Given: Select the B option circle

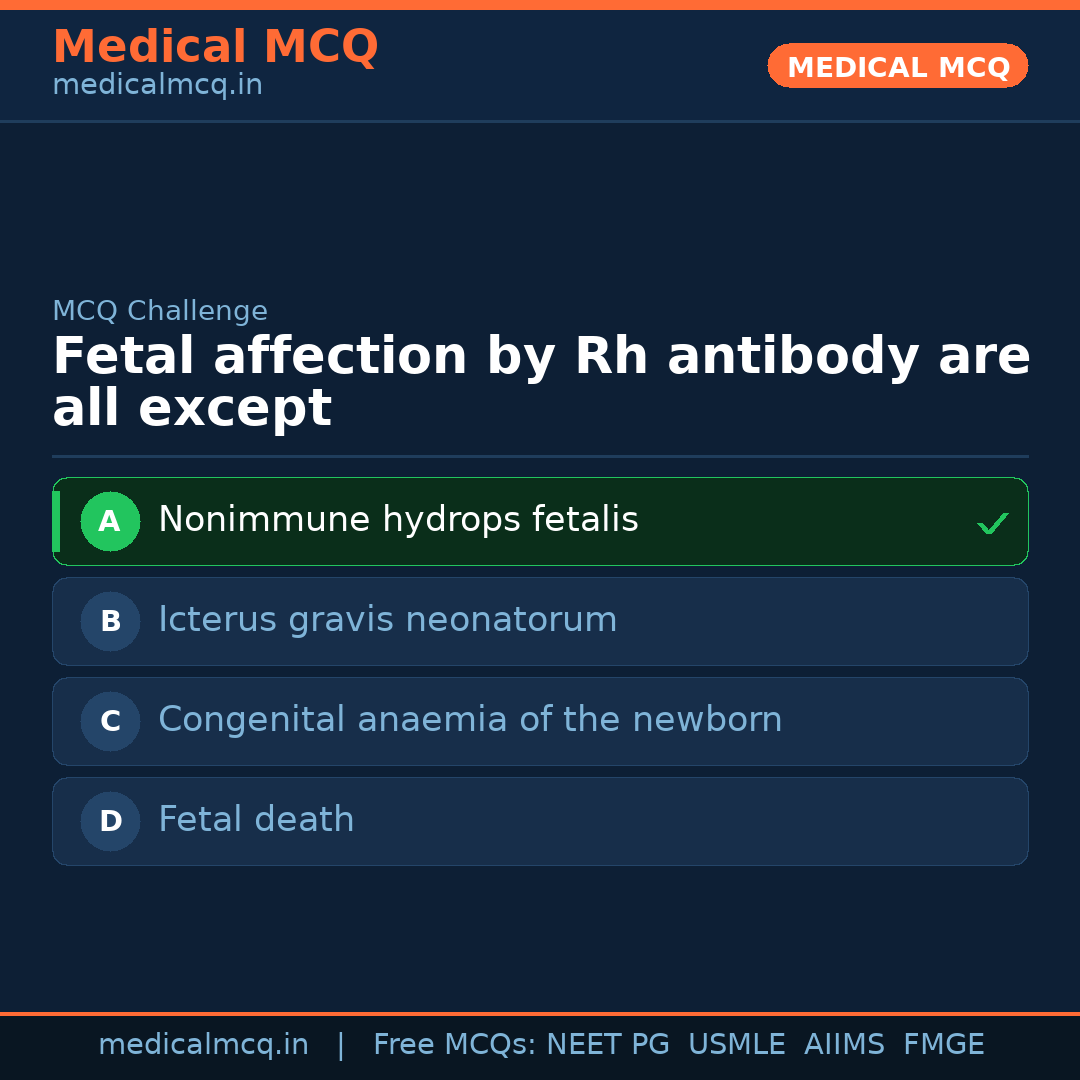Looking at the screenshot, I should pos(110,621).
